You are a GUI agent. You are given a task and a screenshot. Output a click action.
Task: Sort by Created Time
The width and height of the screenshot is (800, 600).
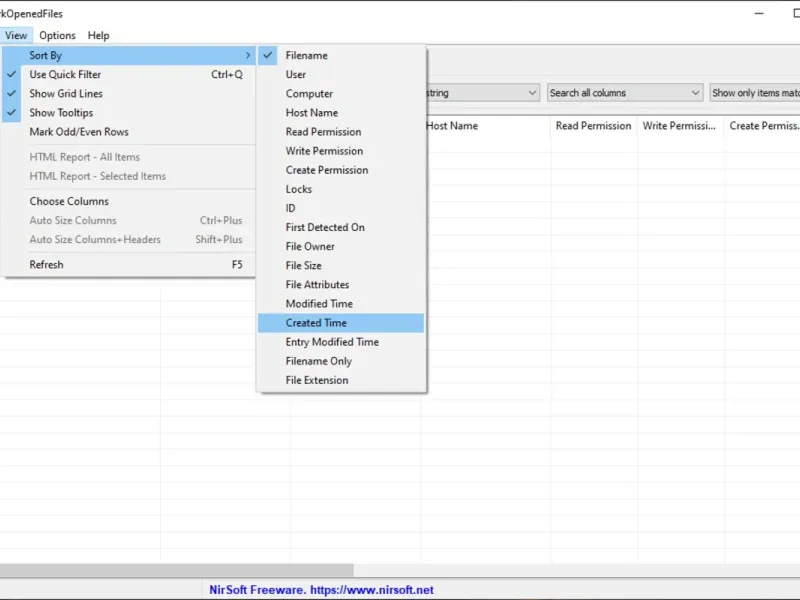click(x=341, y=323)
